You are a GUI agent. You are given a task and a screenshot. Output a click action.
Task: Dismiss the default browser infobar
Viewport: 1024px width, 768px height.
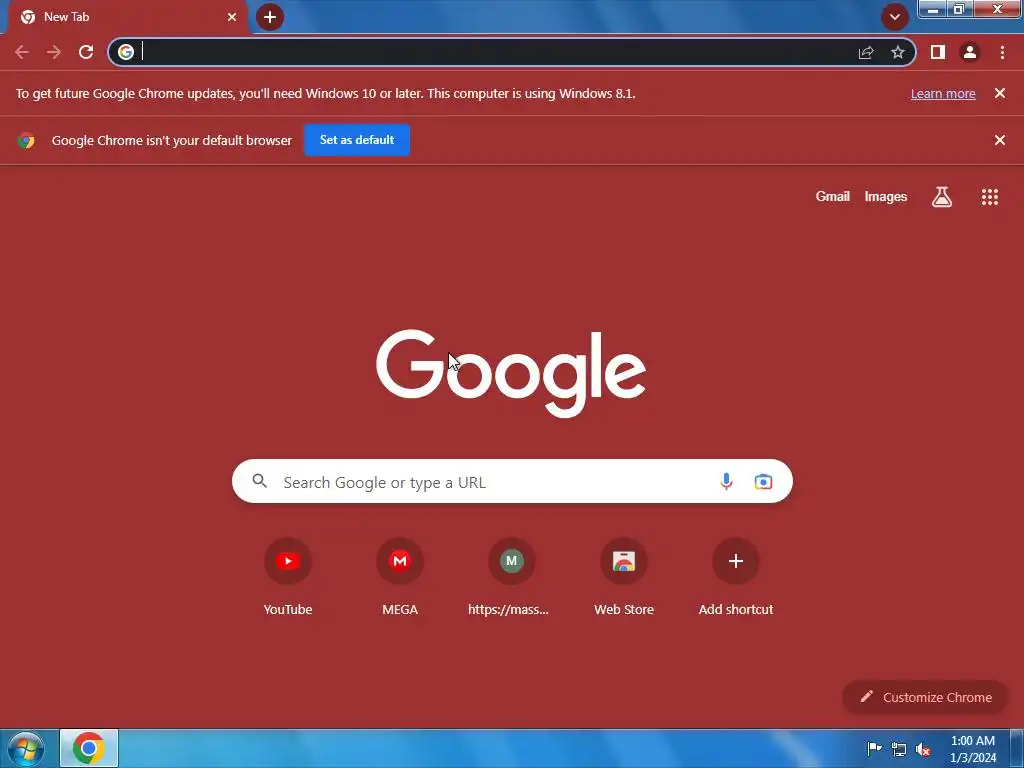[1000, 140]
